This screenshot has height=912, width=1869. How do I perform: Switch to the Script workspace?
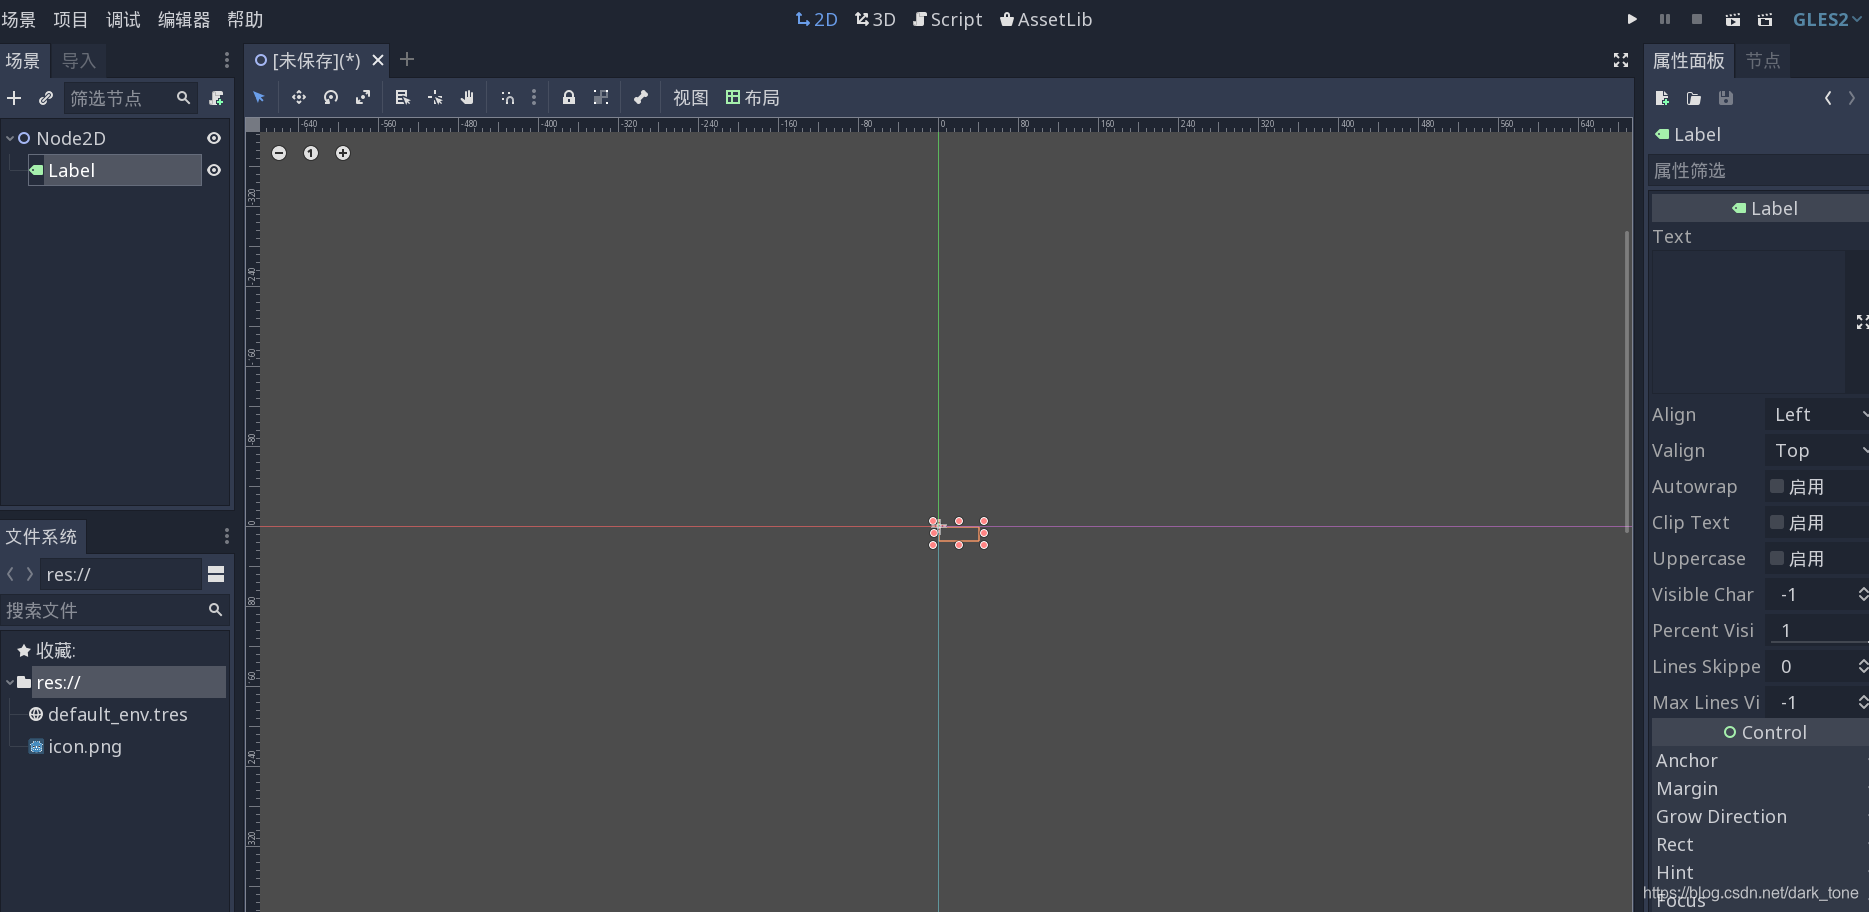coord(948,19)
